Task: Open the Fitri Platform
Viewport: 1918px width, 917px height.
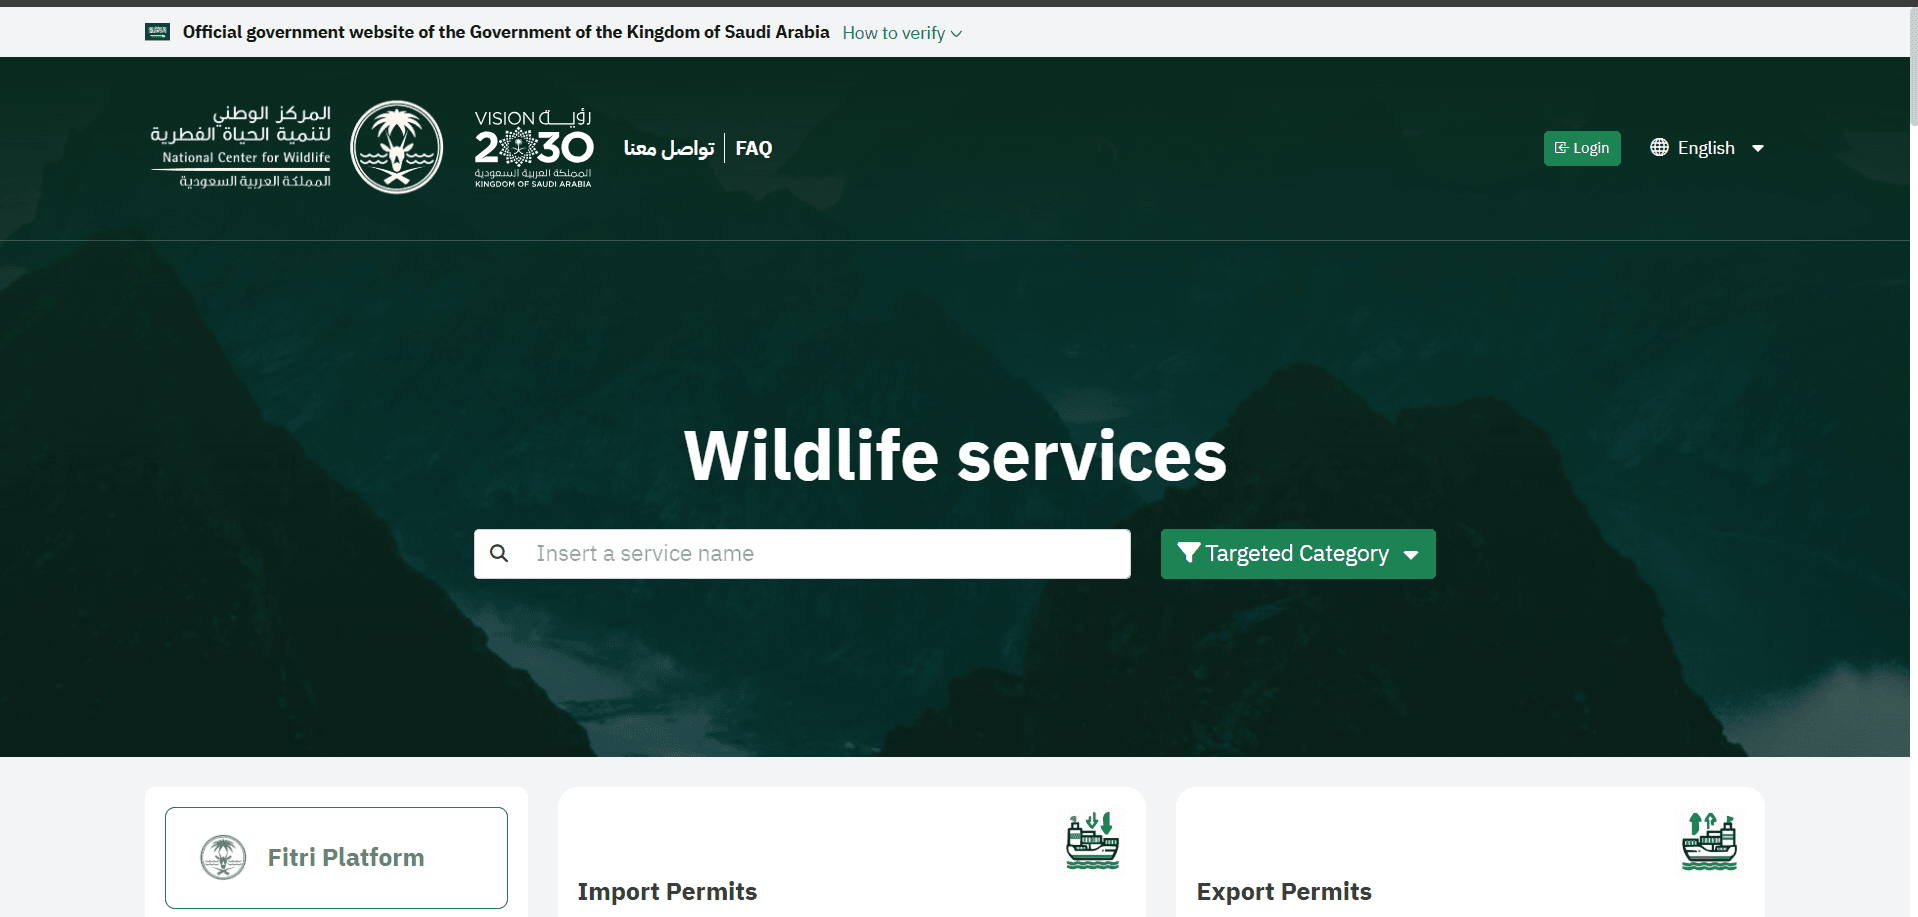Action: tap(335, 857)
